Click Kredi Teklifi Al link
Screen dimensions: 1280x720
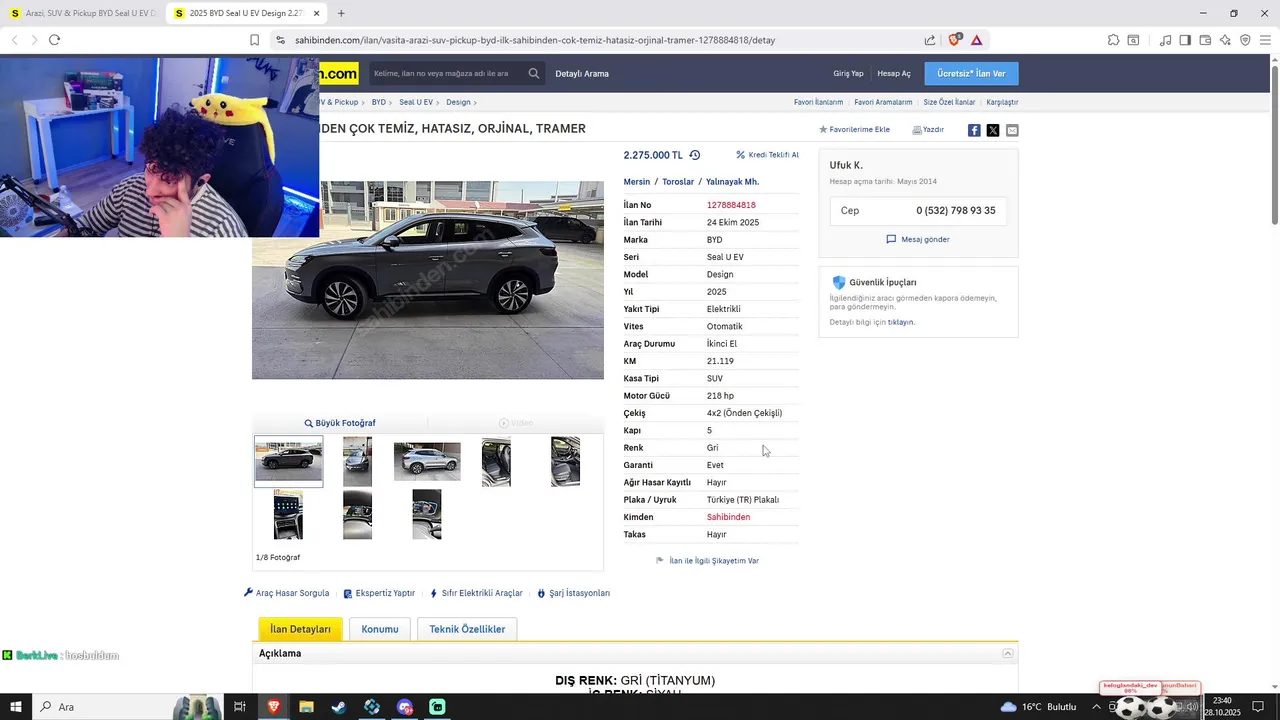pyautogui.click(x=768, y=155)
